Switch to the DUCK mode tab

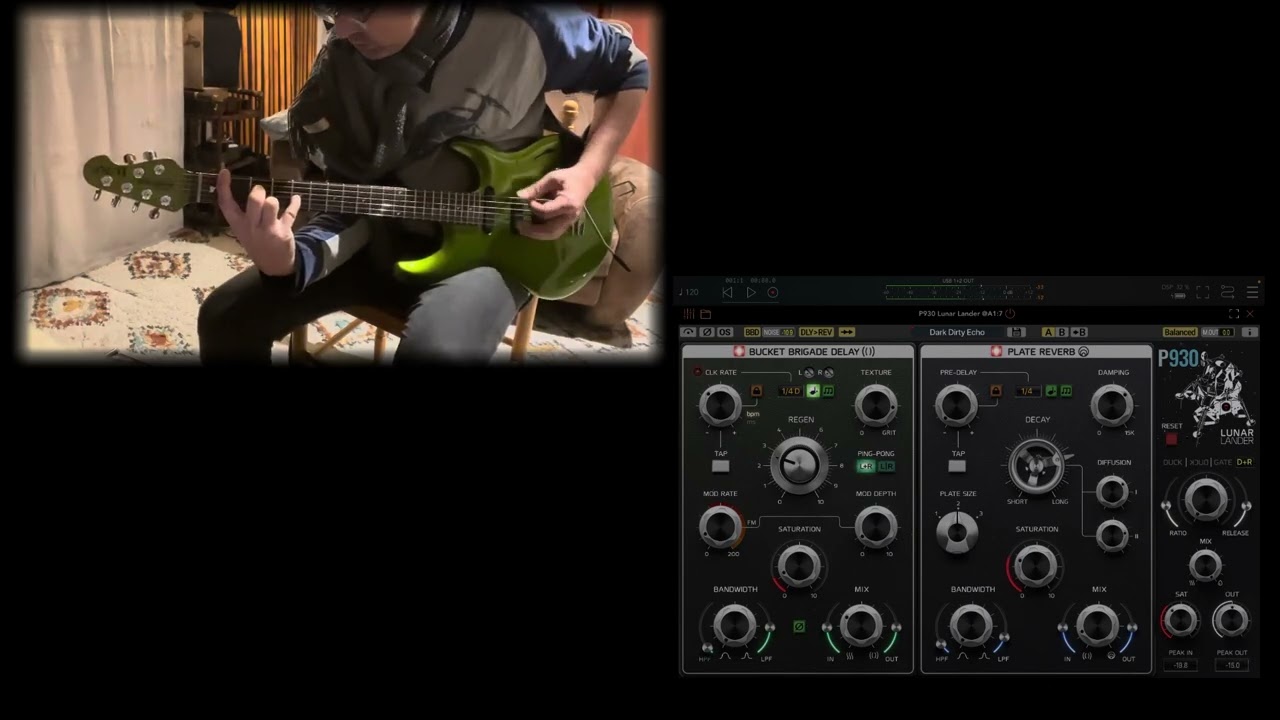click(x=1172, y=462)
